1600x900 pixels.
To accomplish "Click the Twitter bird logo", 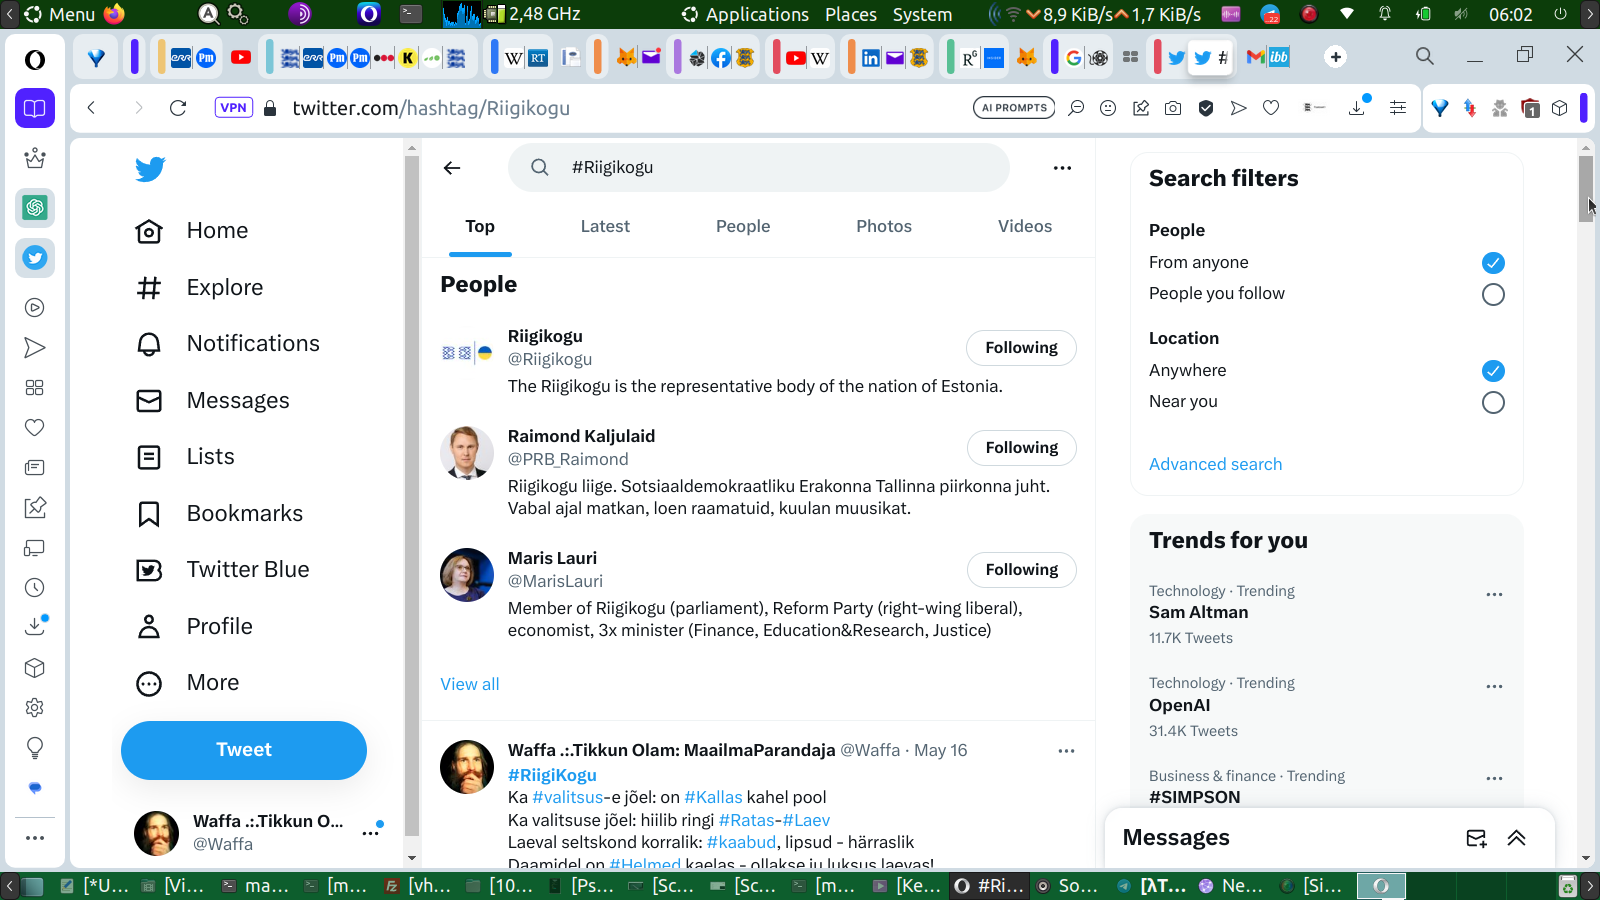I will pyautogui.click(x=150, y=169).
